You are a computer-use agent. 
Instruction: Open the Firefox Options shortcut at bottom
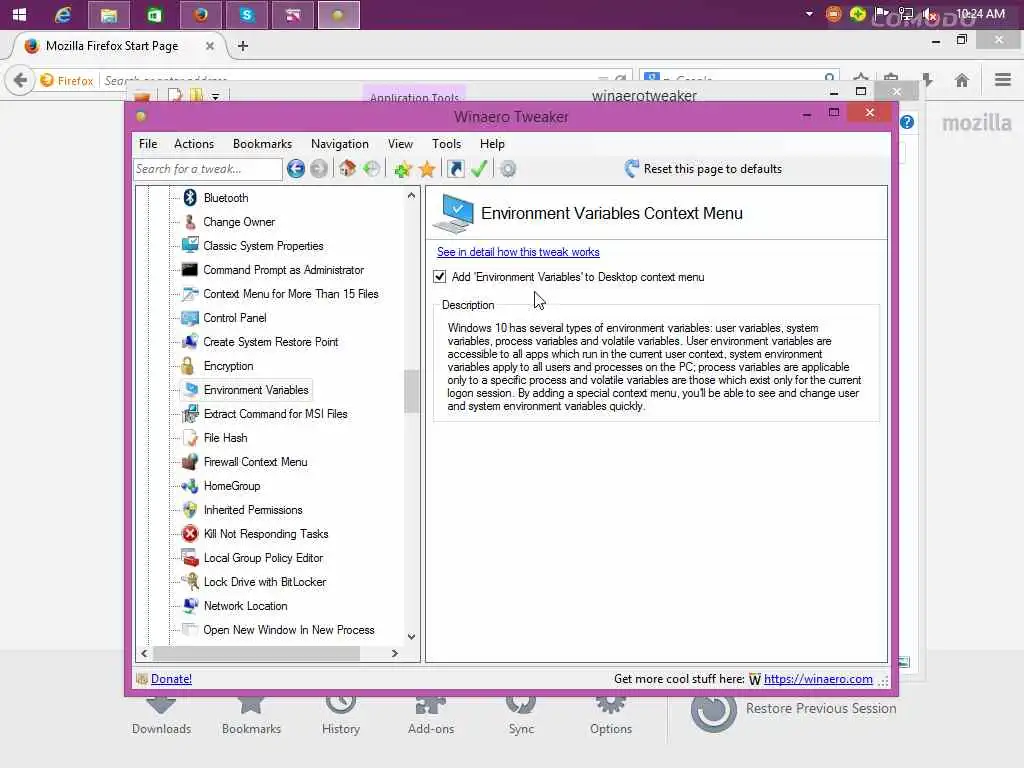click(x=611, y=717)
